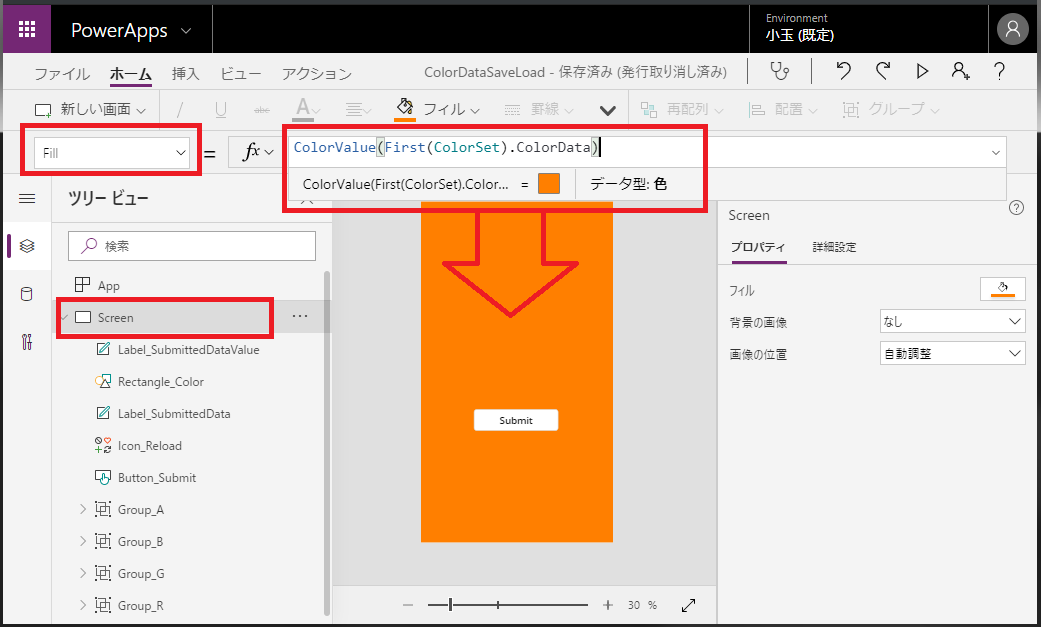
Task: Click the fx formula button
Action: tap(256, 152)
